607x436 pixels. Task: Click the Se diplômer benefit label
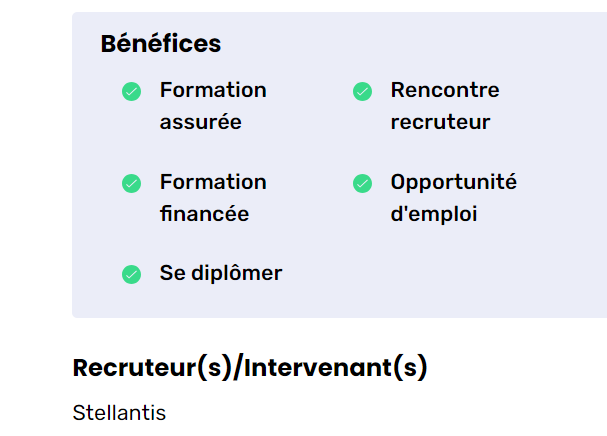pos(220,273)
